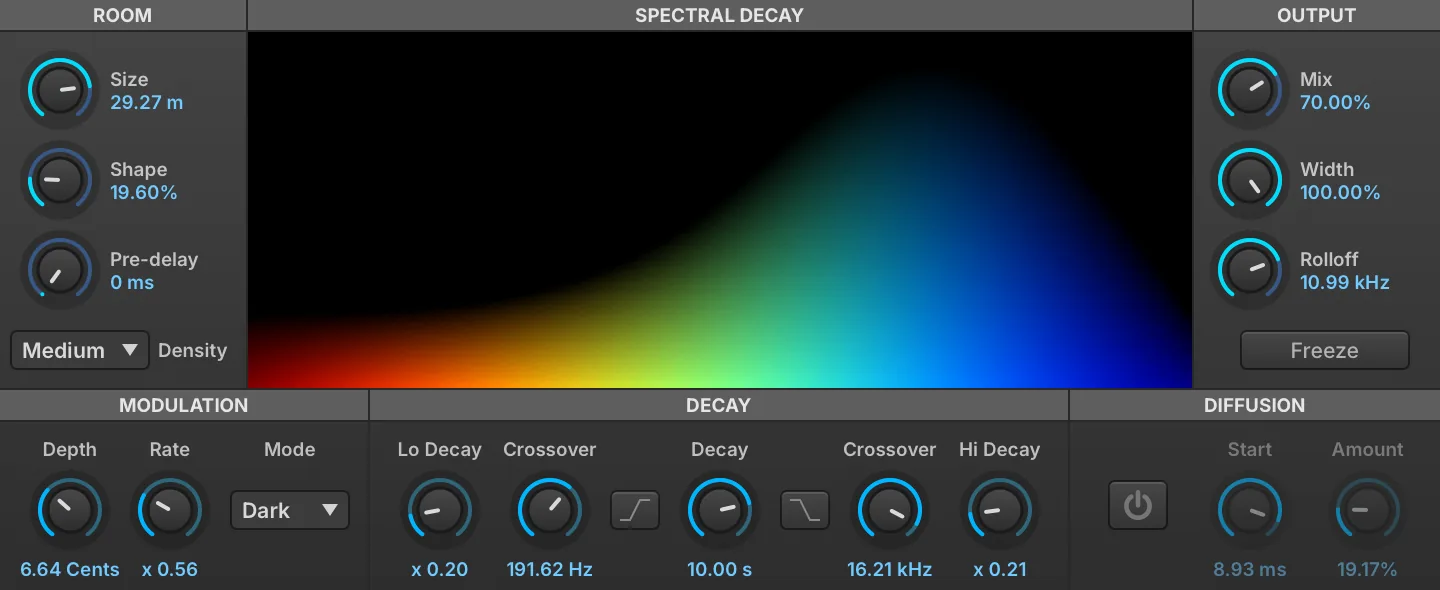Image resolution: width=1440 pixels, height=590 pixels.
Task: Click the Diffusion Amount knob
Action: point(1367,510)
